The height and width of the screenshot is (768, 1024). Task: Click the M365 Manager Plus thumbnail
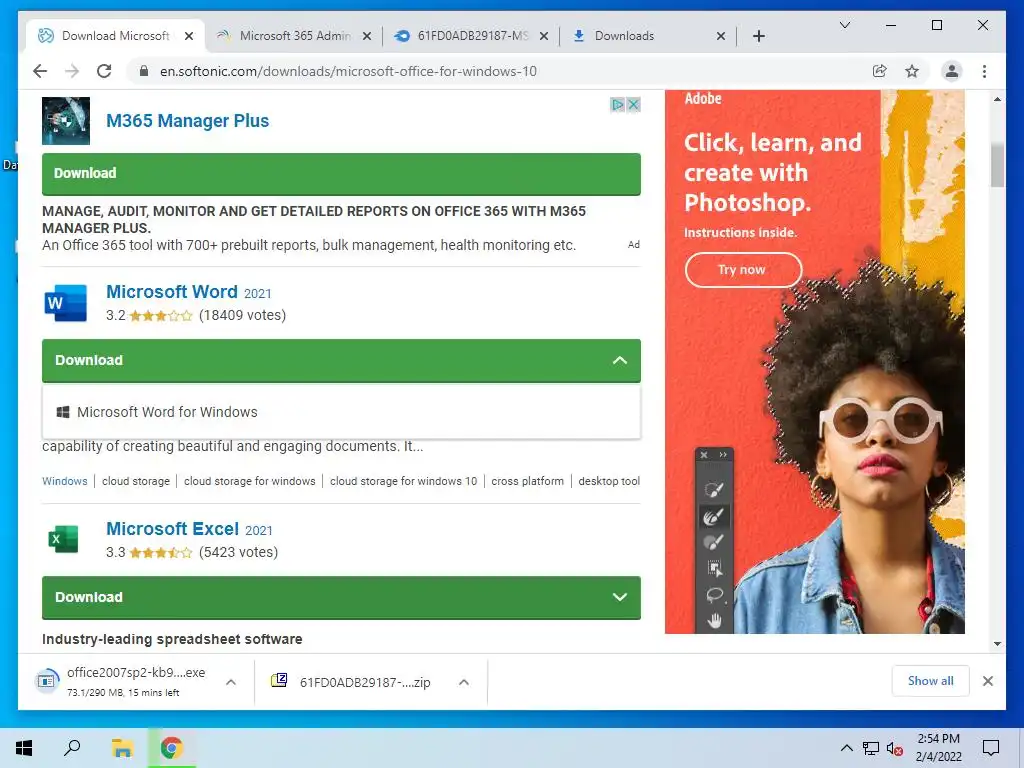[66, 121]
